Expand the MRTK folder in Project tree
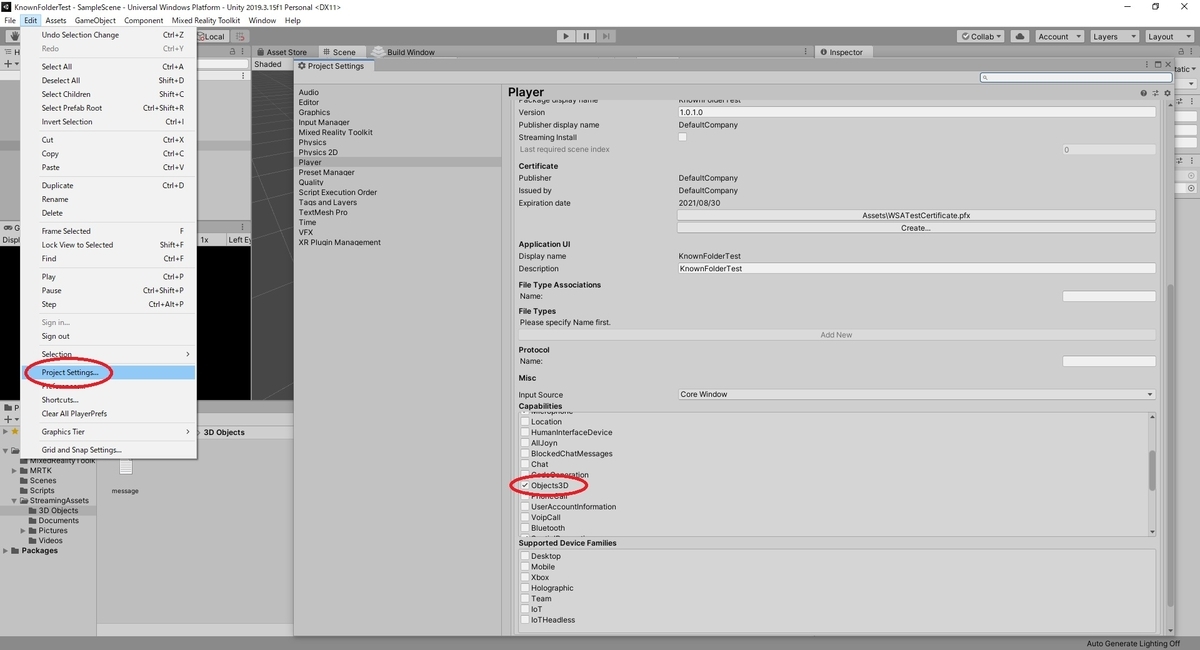 point(14,471)
